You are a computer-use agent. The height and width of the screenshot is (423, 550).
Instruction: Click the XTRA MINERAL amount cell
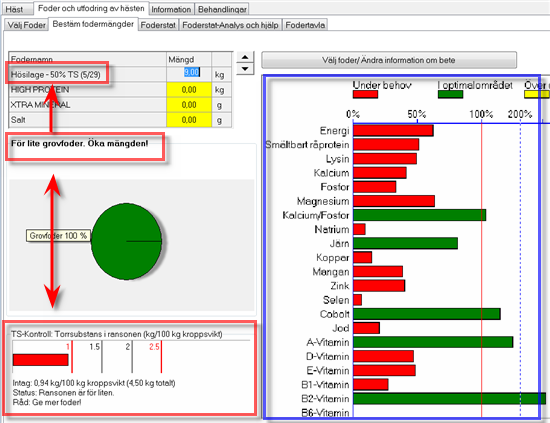coord(189,105)
